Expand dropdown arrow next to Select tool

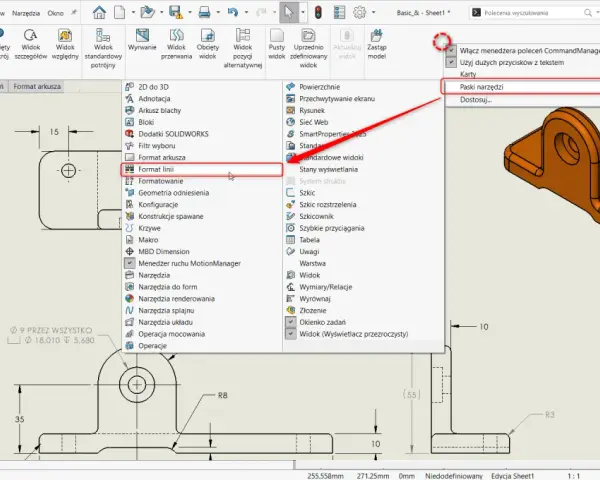[303, 13]
